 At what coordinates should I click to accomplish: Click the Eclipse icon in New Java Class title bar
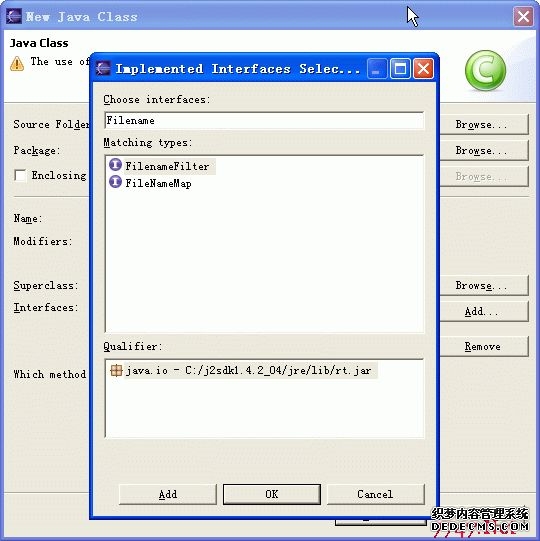14,17
